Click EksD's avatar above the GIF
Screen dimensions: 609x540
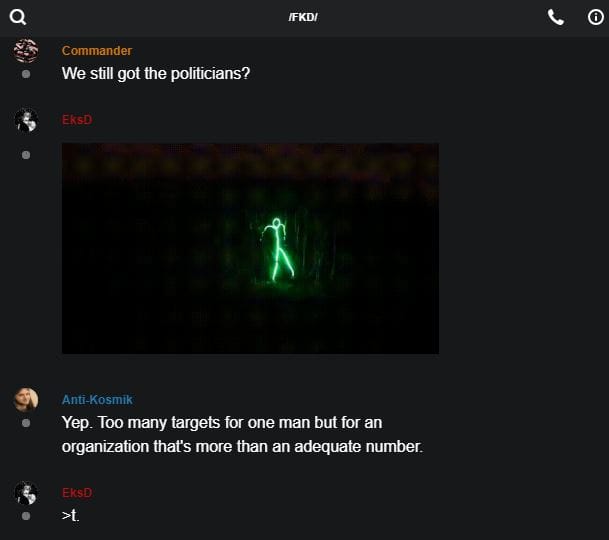pos(26,120)
